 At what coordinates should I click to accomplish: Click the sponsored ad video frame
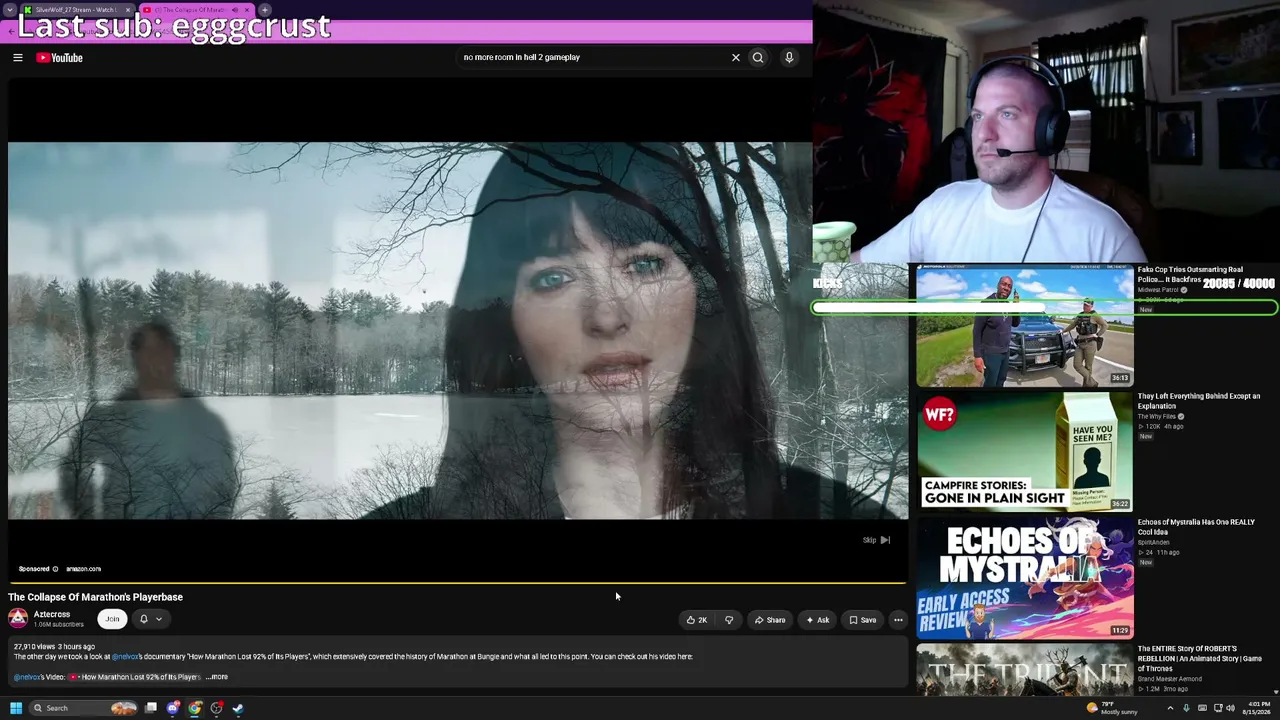457,330
